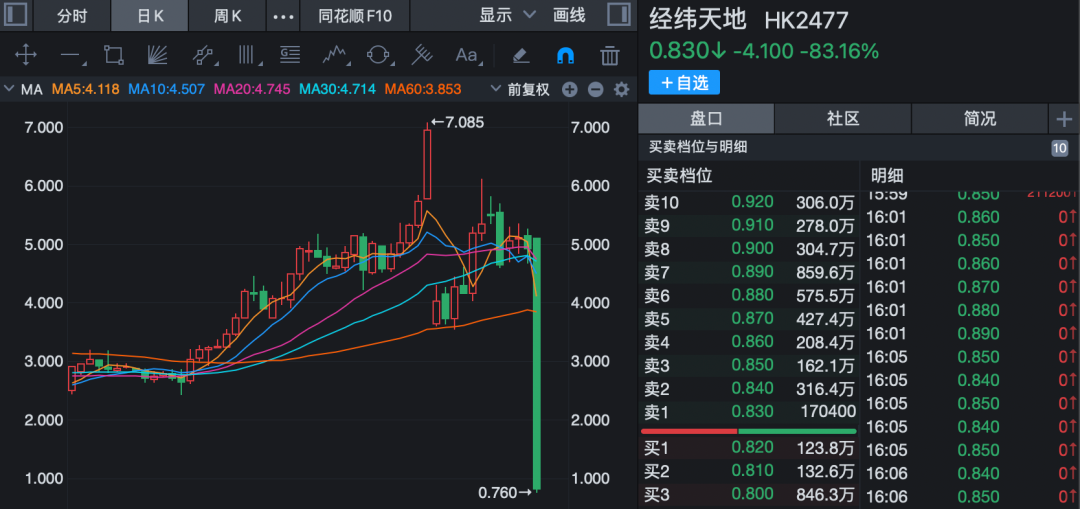This screenshot has height=509, width=1080.
Task: Click the 买卖档位 column header
Action: (x=680, y=176)
